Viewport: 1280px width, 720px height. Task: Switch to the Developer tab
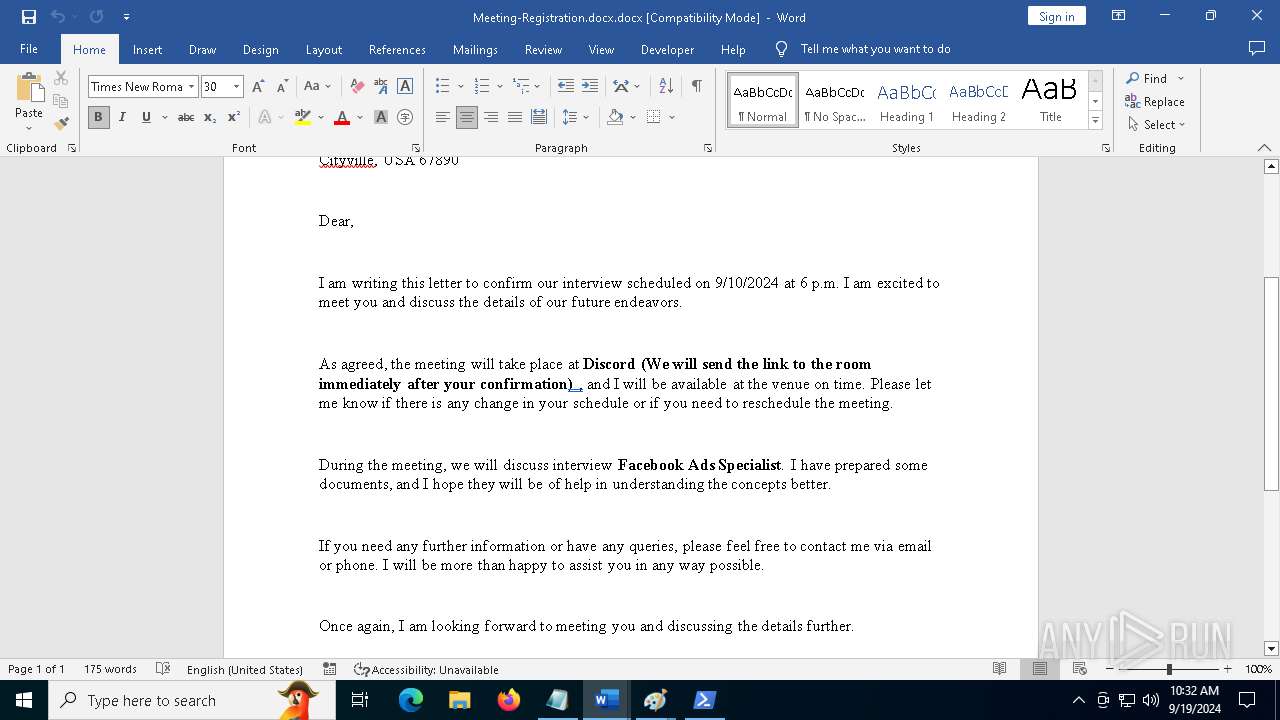[x=667, y=49]
